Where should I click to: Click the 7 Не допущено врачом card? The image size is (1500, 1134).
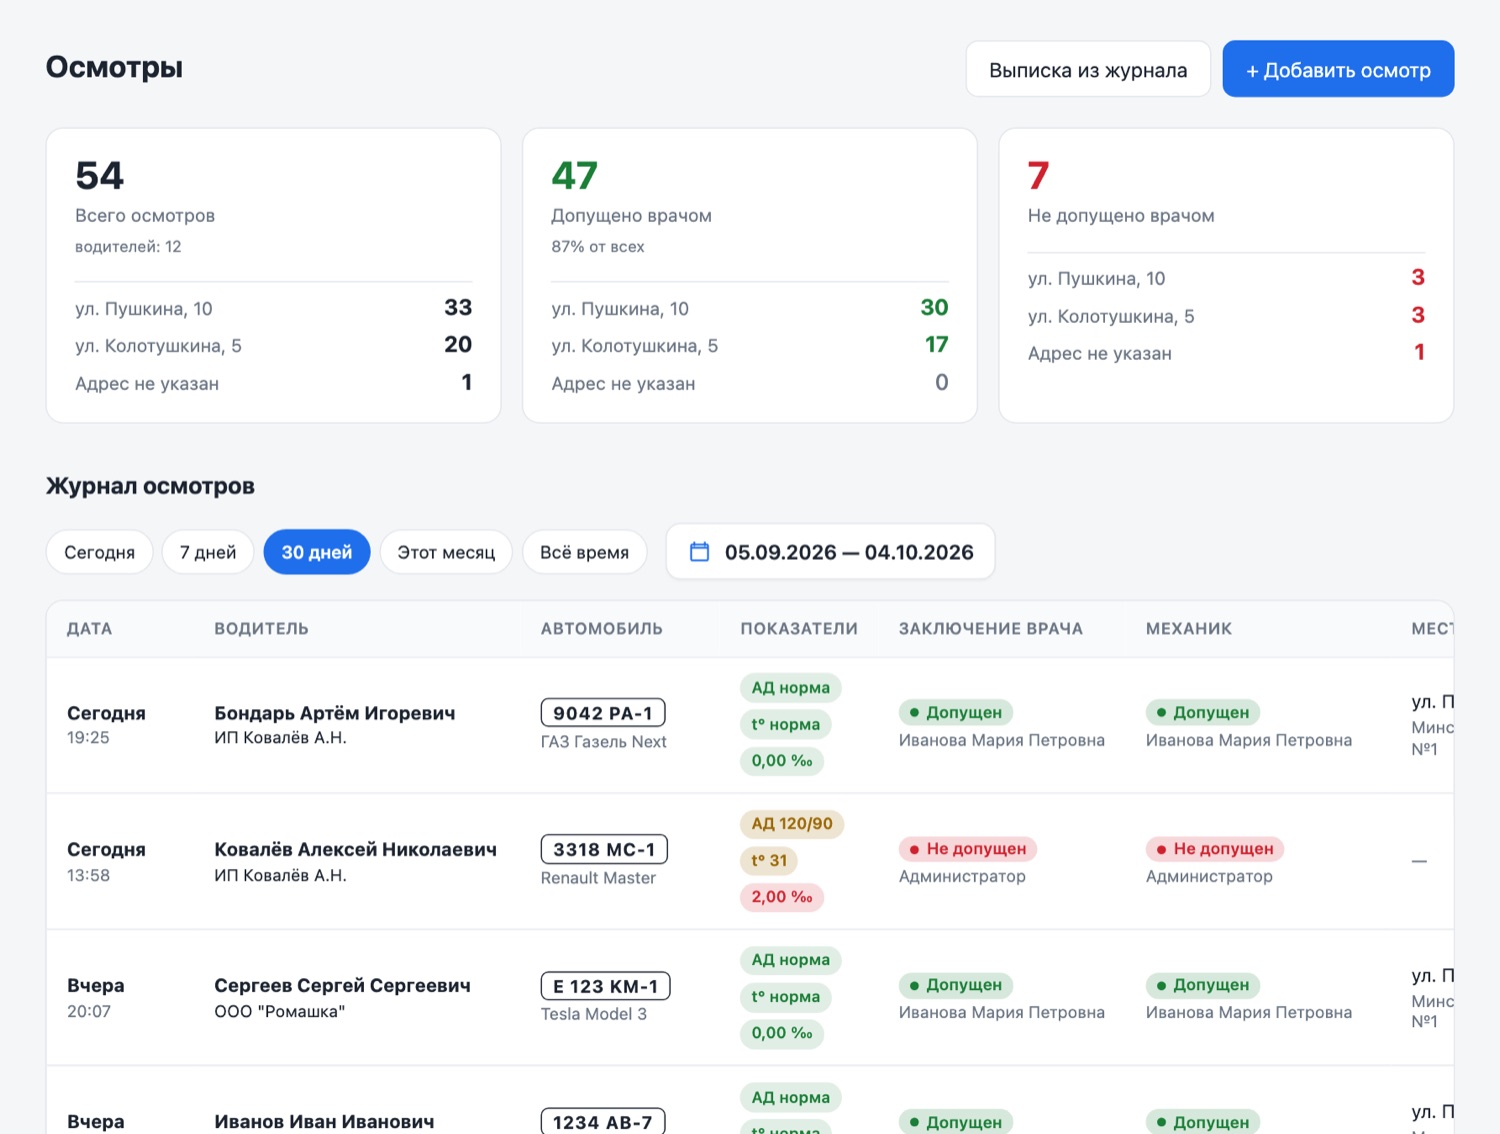point(1226,275)
